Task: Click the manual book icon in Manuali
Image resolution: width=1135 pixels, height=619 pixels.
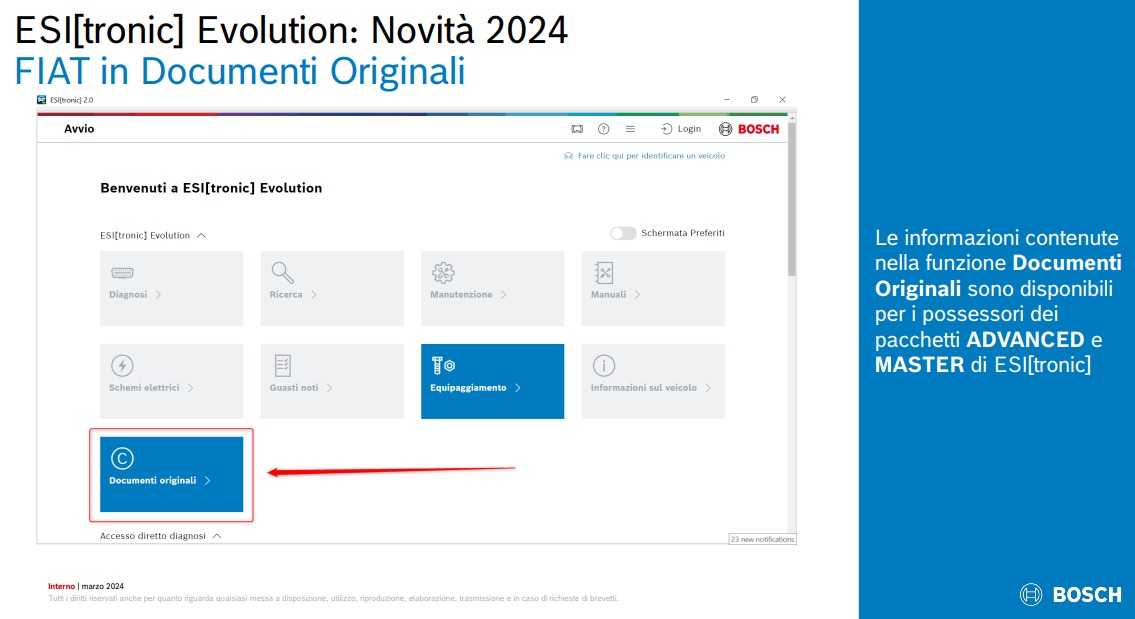Action: 604,272
